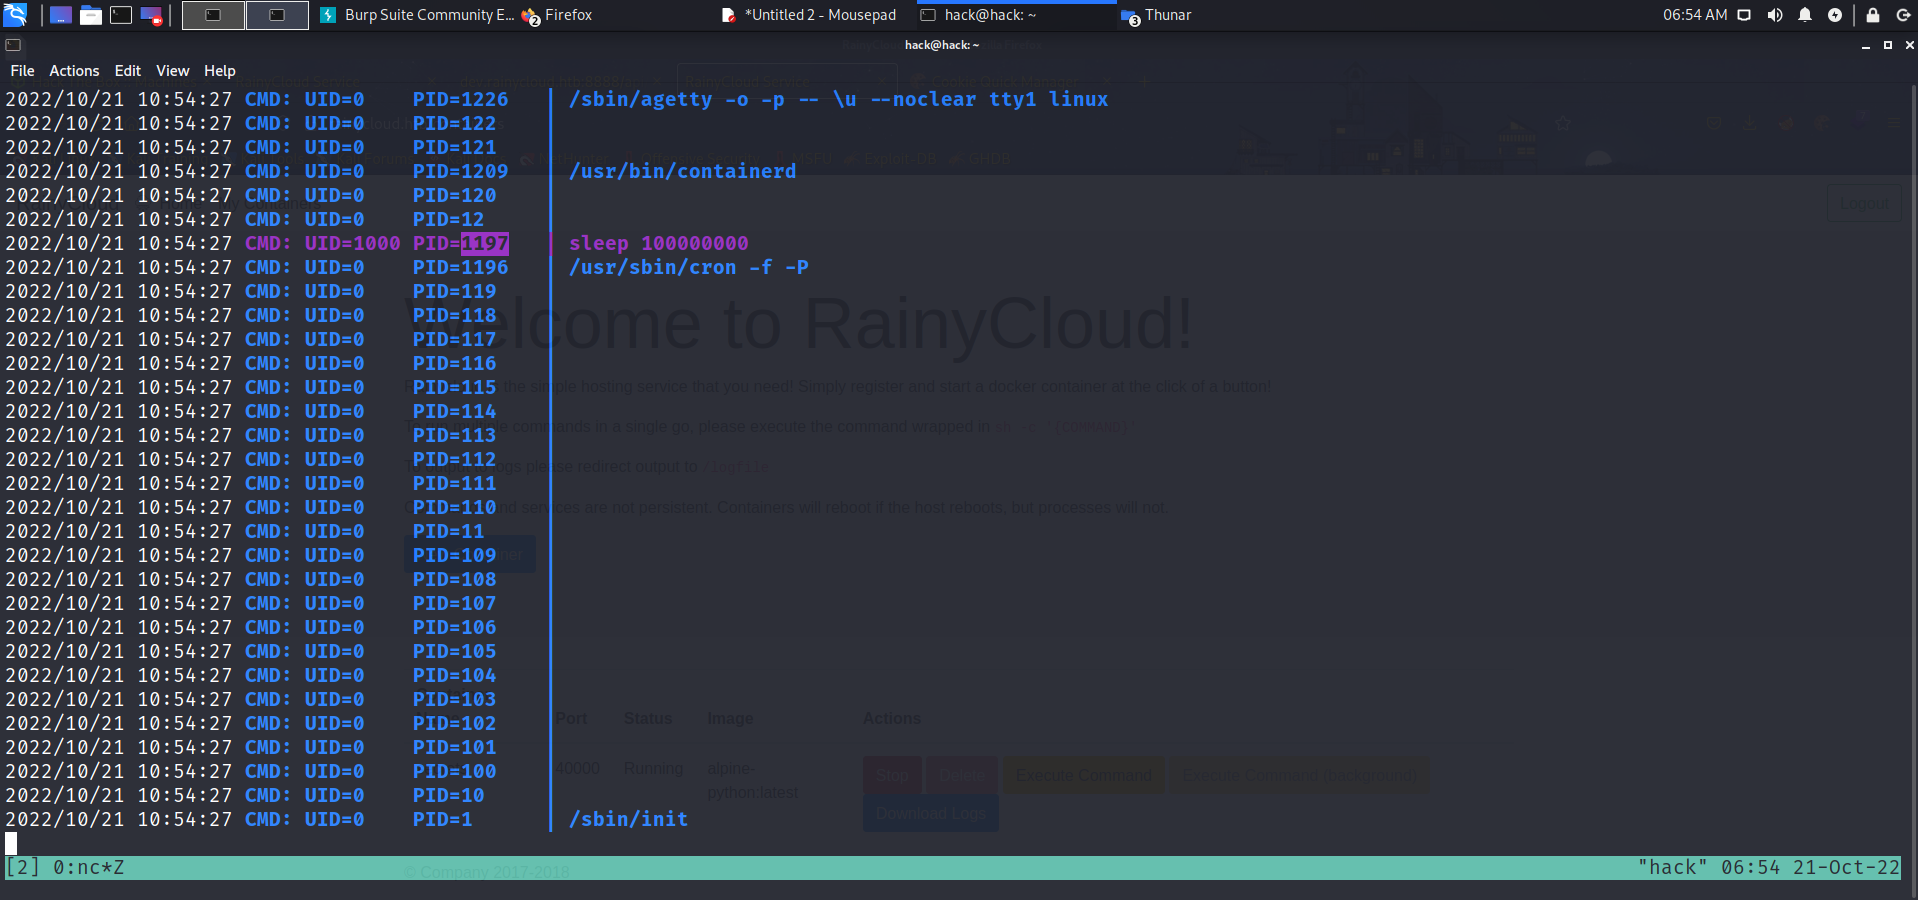1918x900 pixels.
Task: Open the file manager launcher in the panel
Action: click(x=91, y=15)
